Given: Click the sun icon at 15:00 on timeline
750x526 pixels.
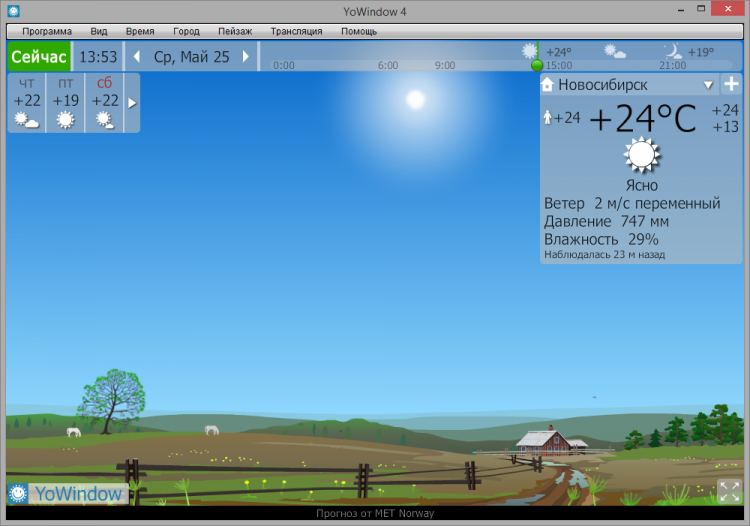Looking at the screenshot, I should coord(529,51).
